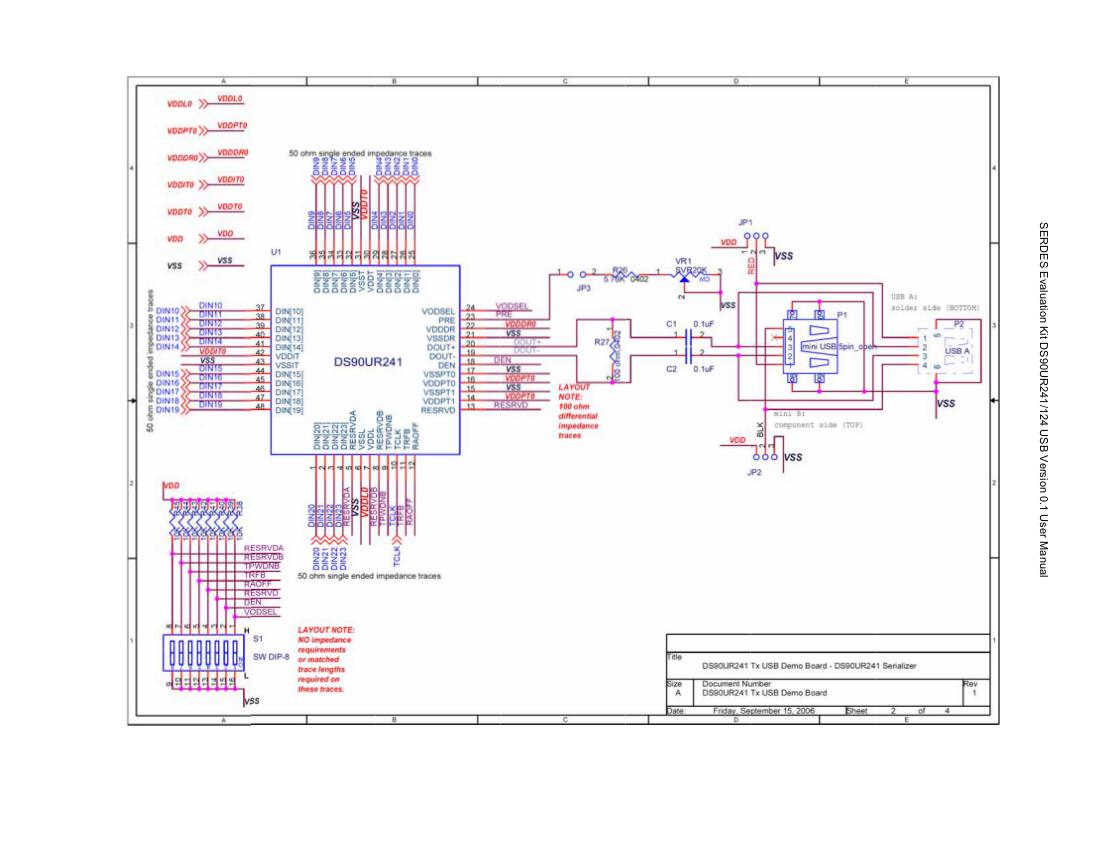Select the VR1 variable resistor symbol
This screenshot has height=849, width=1099.
coord(683,280)
